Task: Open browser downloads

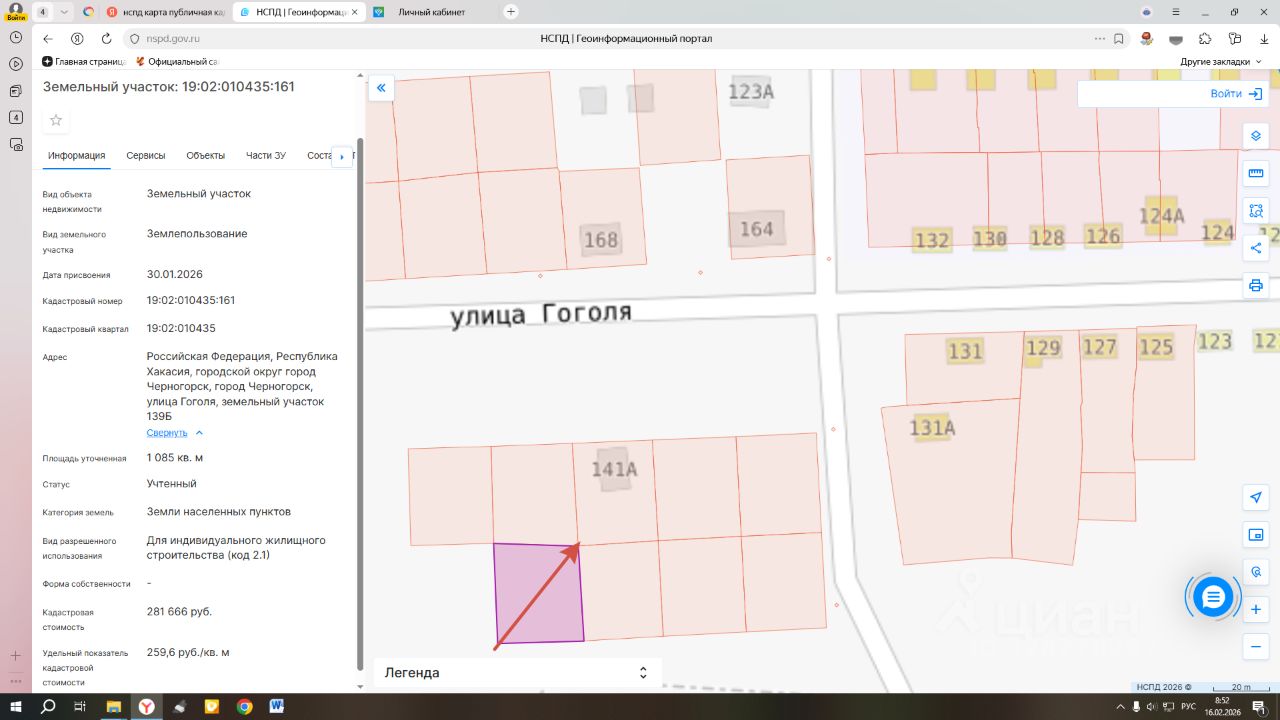Action: 1264,39
